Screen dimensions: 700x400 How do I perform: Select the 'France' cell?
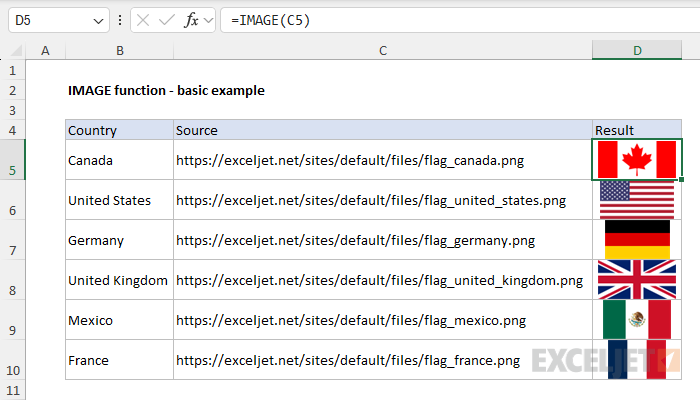(119, 360)
